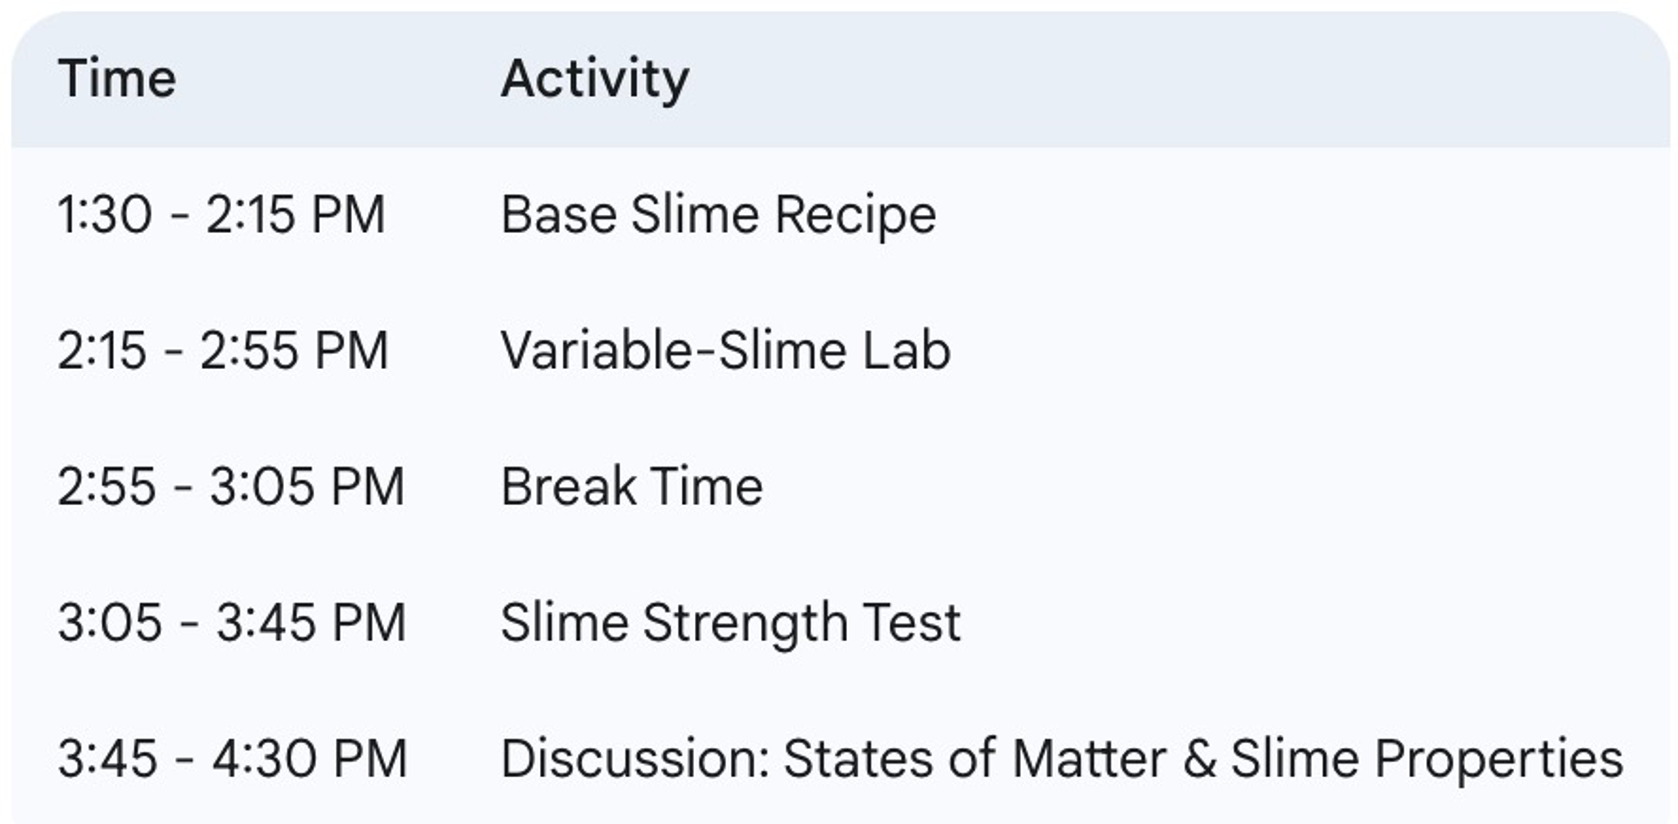Click the Time column header

(x=117, y=78)
